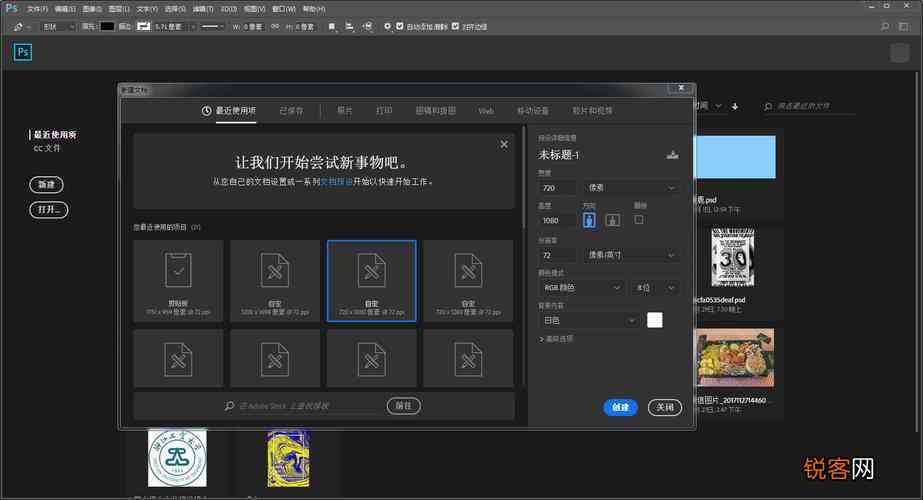Click the white background color swatch
The image size is (923, 500).
point(655,320)
